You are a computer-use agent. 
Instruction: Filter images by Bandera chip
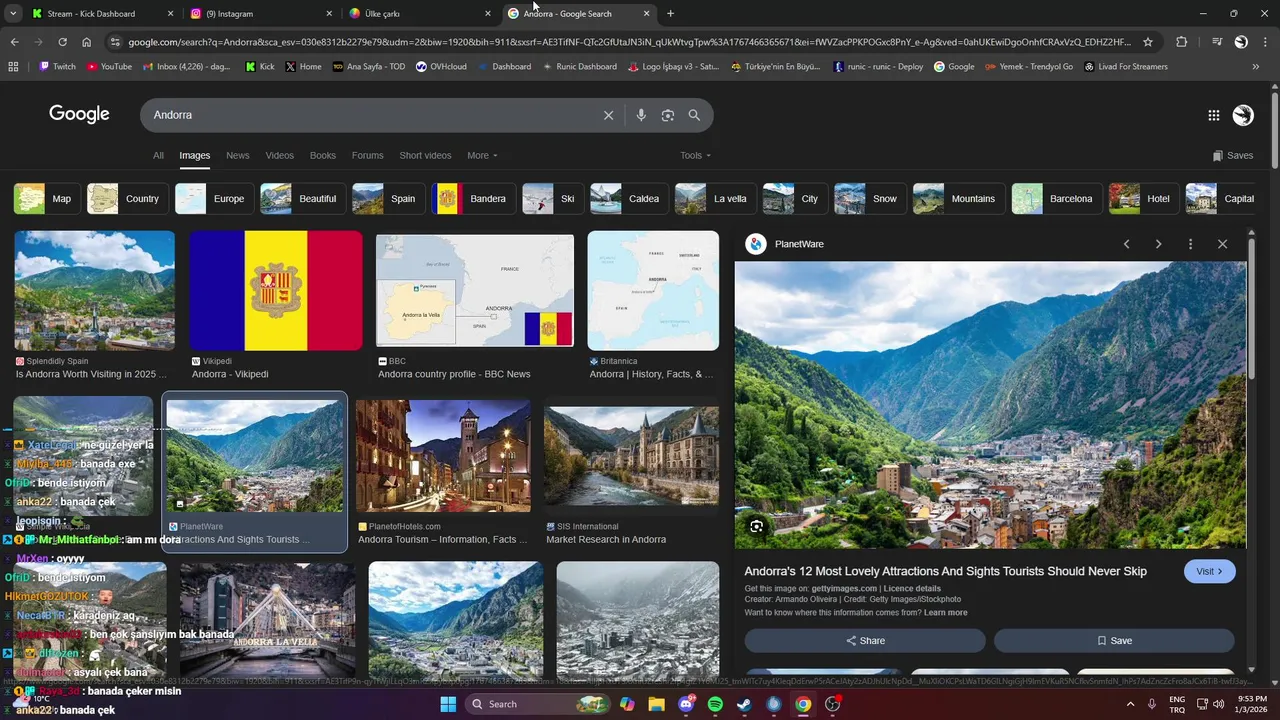pyautogui.click(x=475, y=199)
